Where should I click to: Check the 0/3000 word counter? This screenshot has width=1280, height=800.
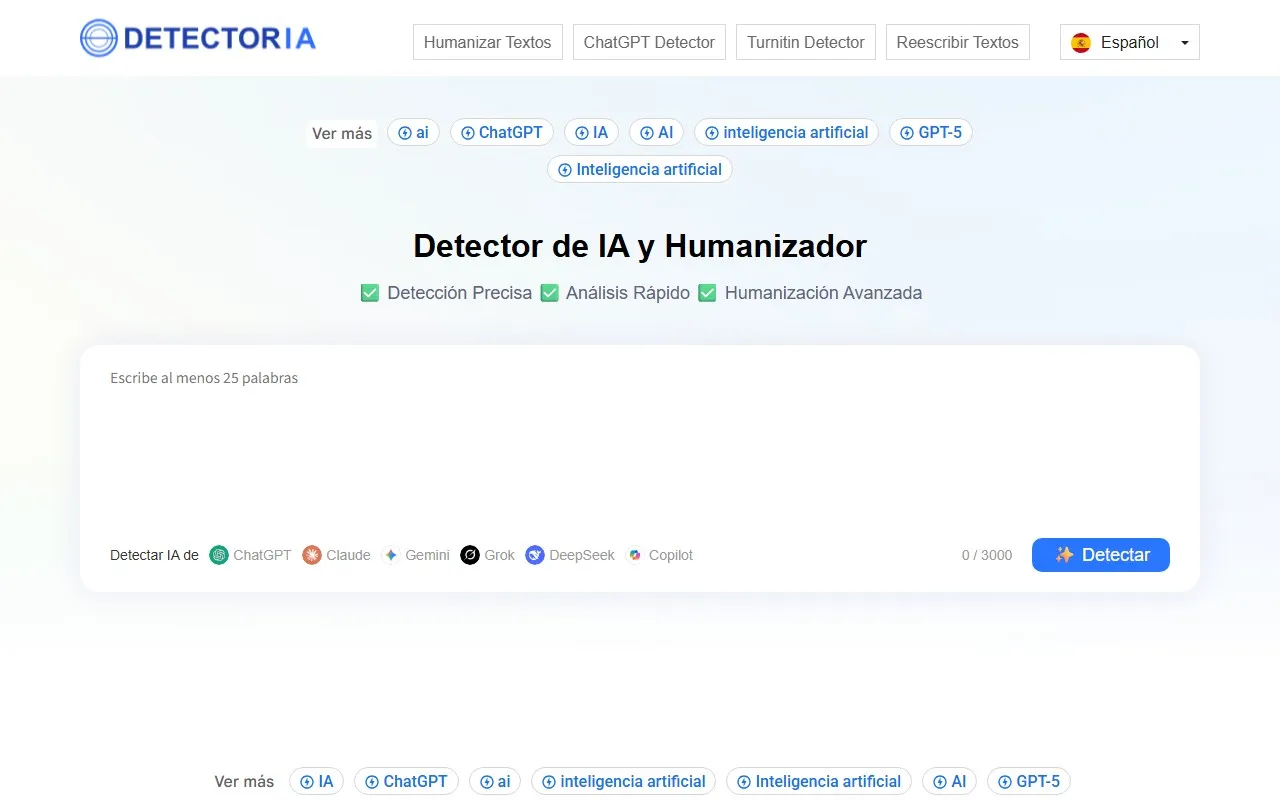click(986, 555)
